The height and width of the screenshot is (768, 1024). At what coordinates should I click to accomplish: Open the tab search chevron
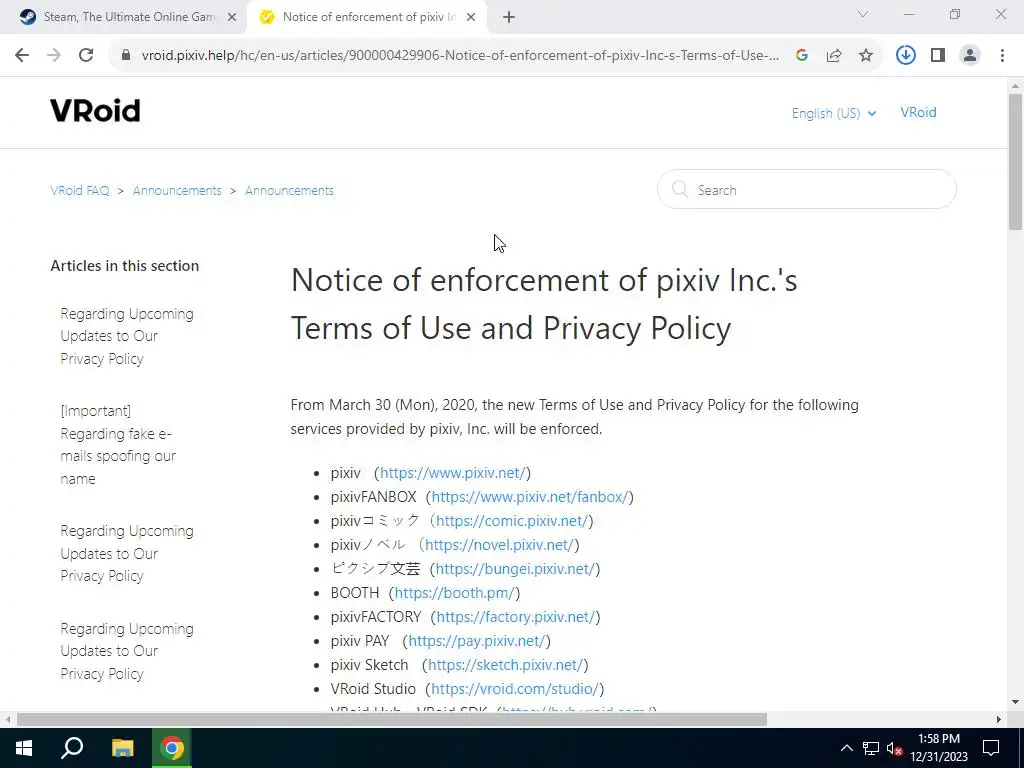863,14
